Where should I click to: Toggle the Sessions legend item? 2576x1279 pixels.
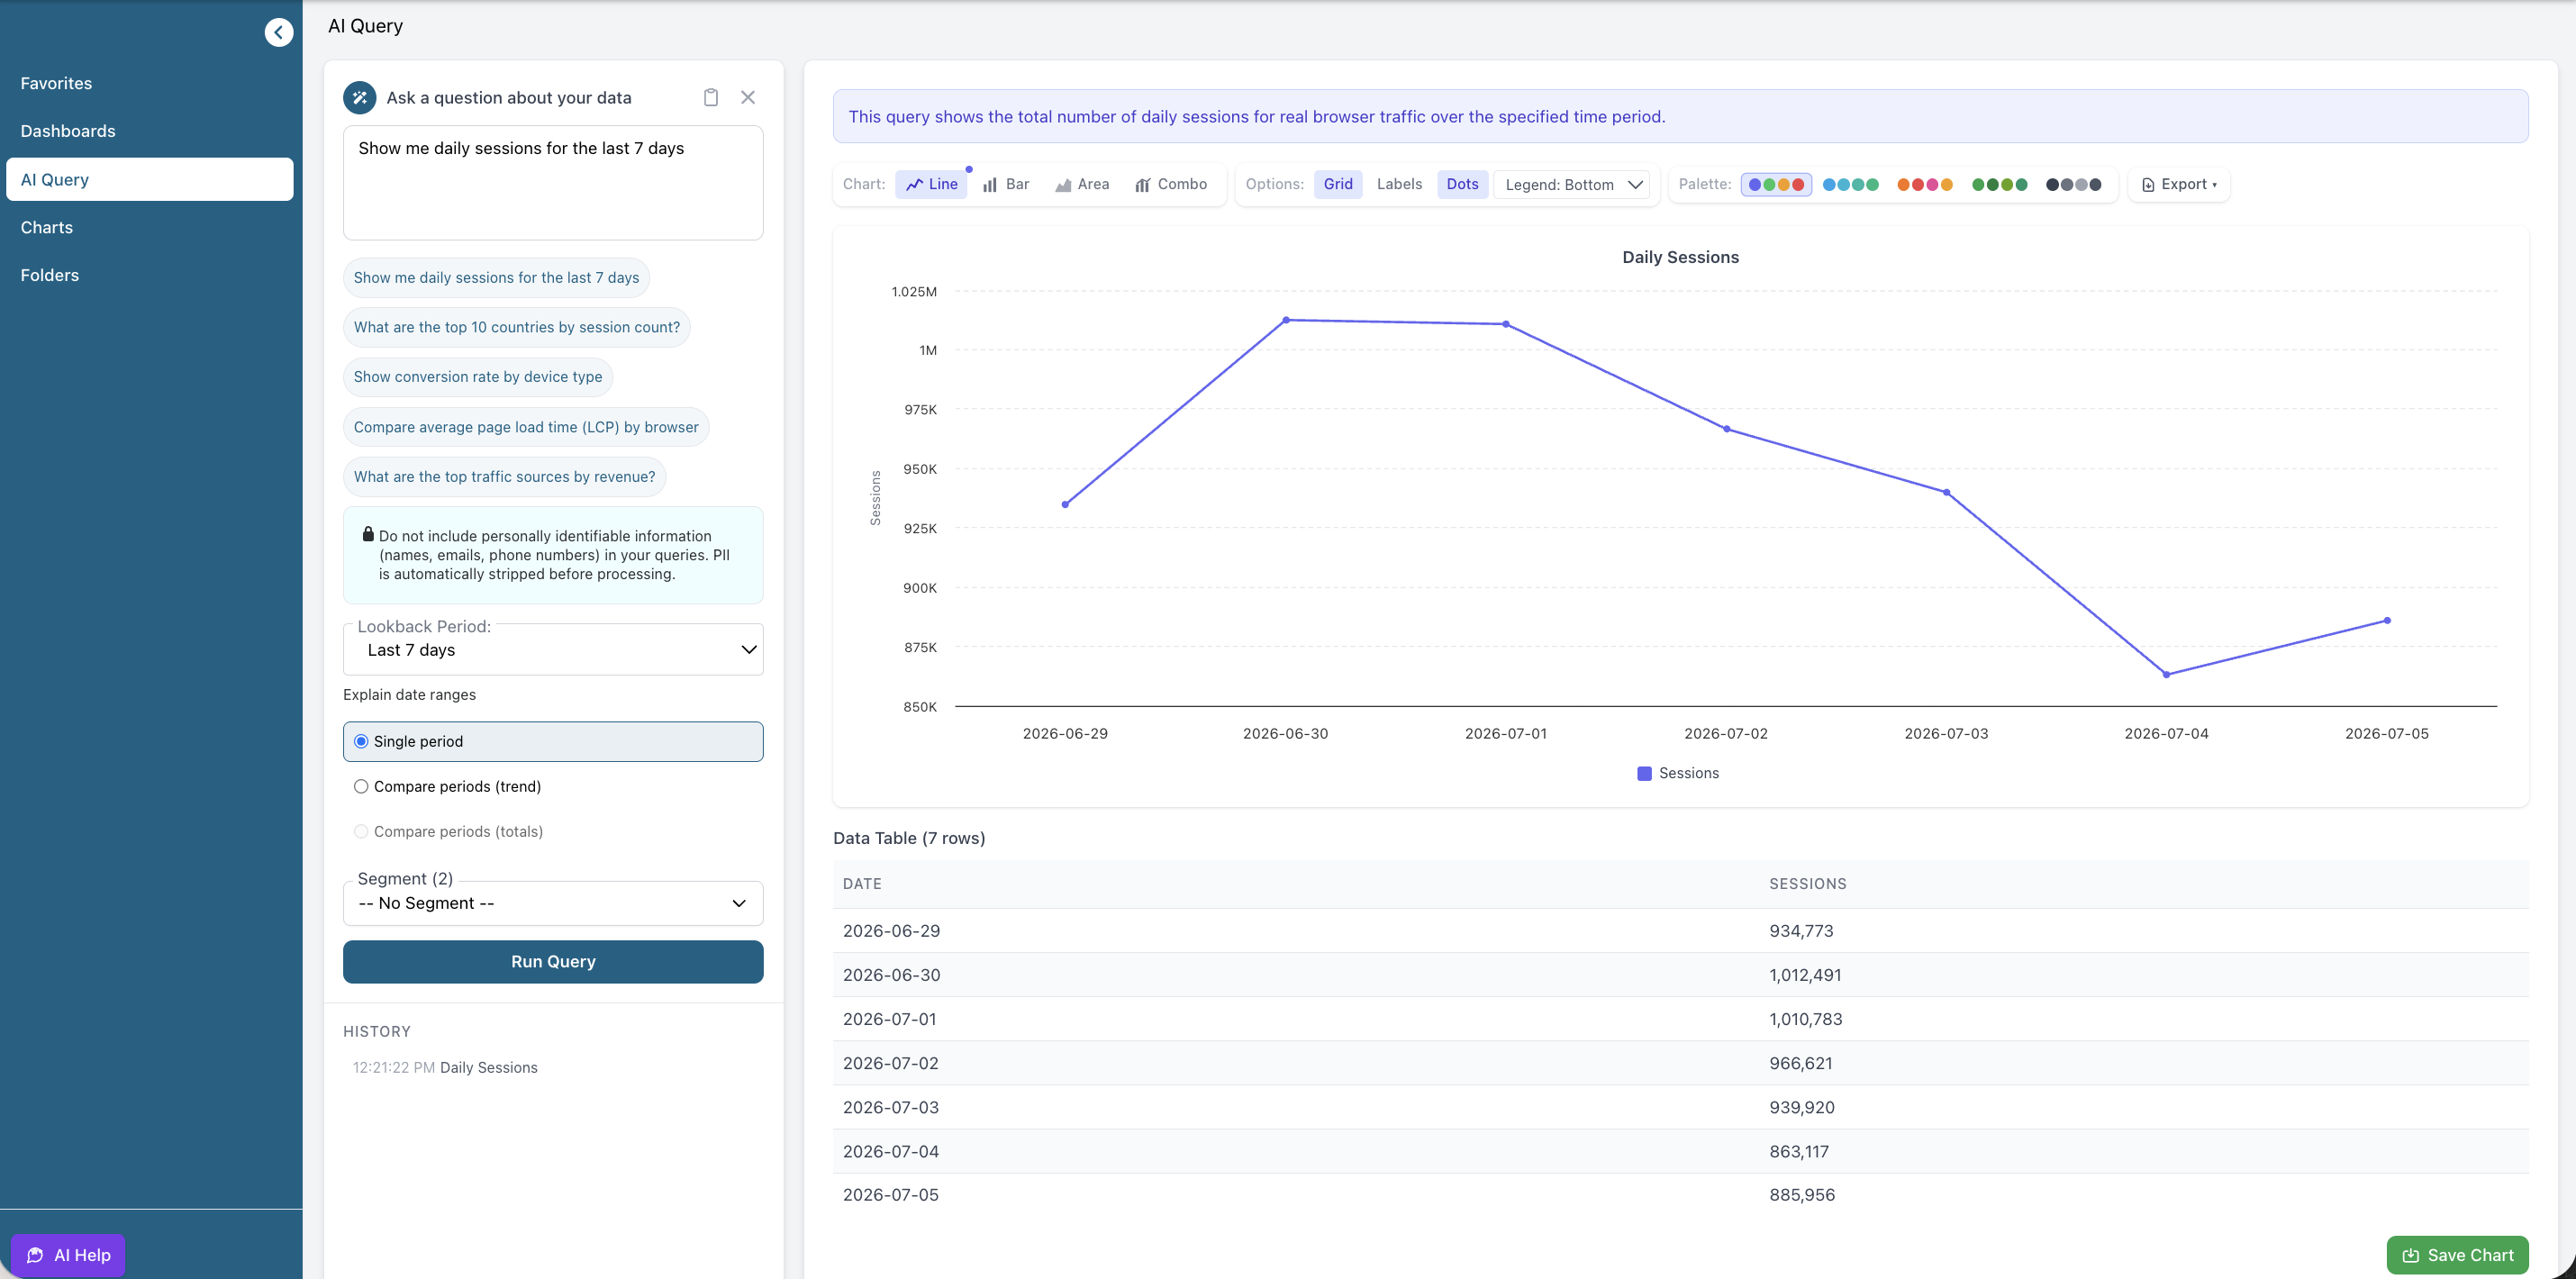1678,773
